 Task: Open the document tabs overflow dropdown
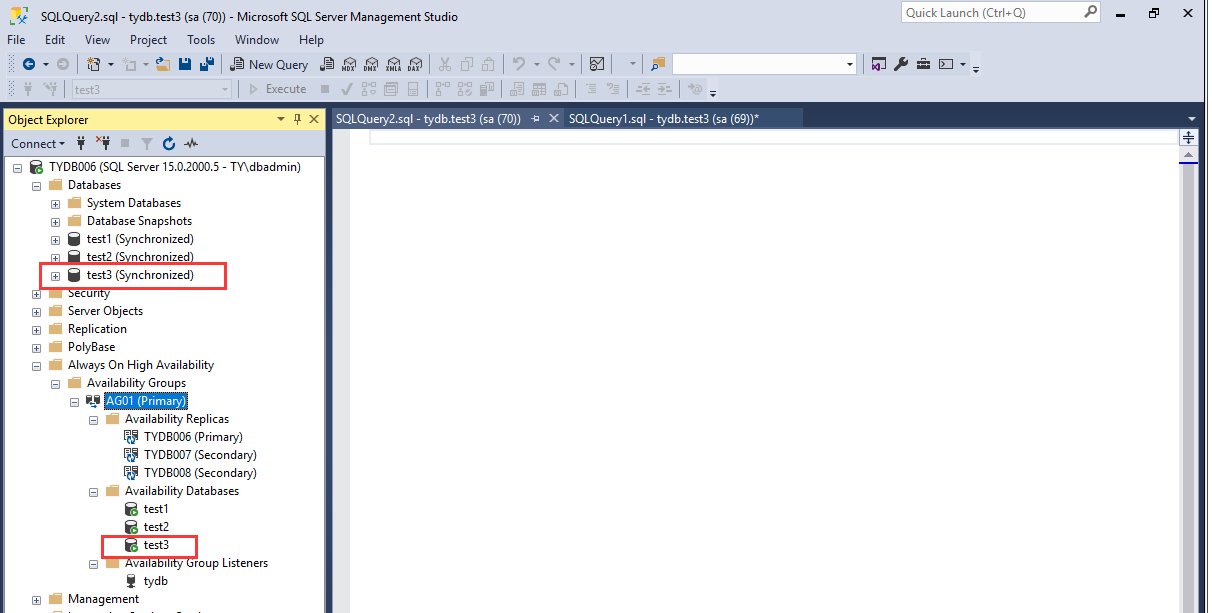click(x=1192, y=119)
